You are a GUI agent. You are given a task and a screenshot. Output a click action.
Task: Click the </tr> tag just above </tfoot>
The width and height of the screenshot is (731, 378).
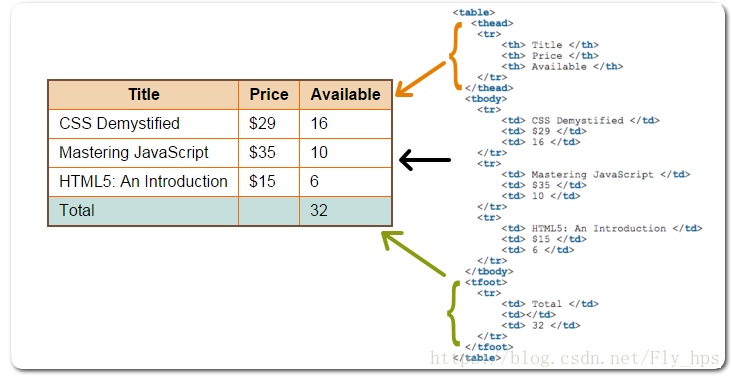click(492, 336)
